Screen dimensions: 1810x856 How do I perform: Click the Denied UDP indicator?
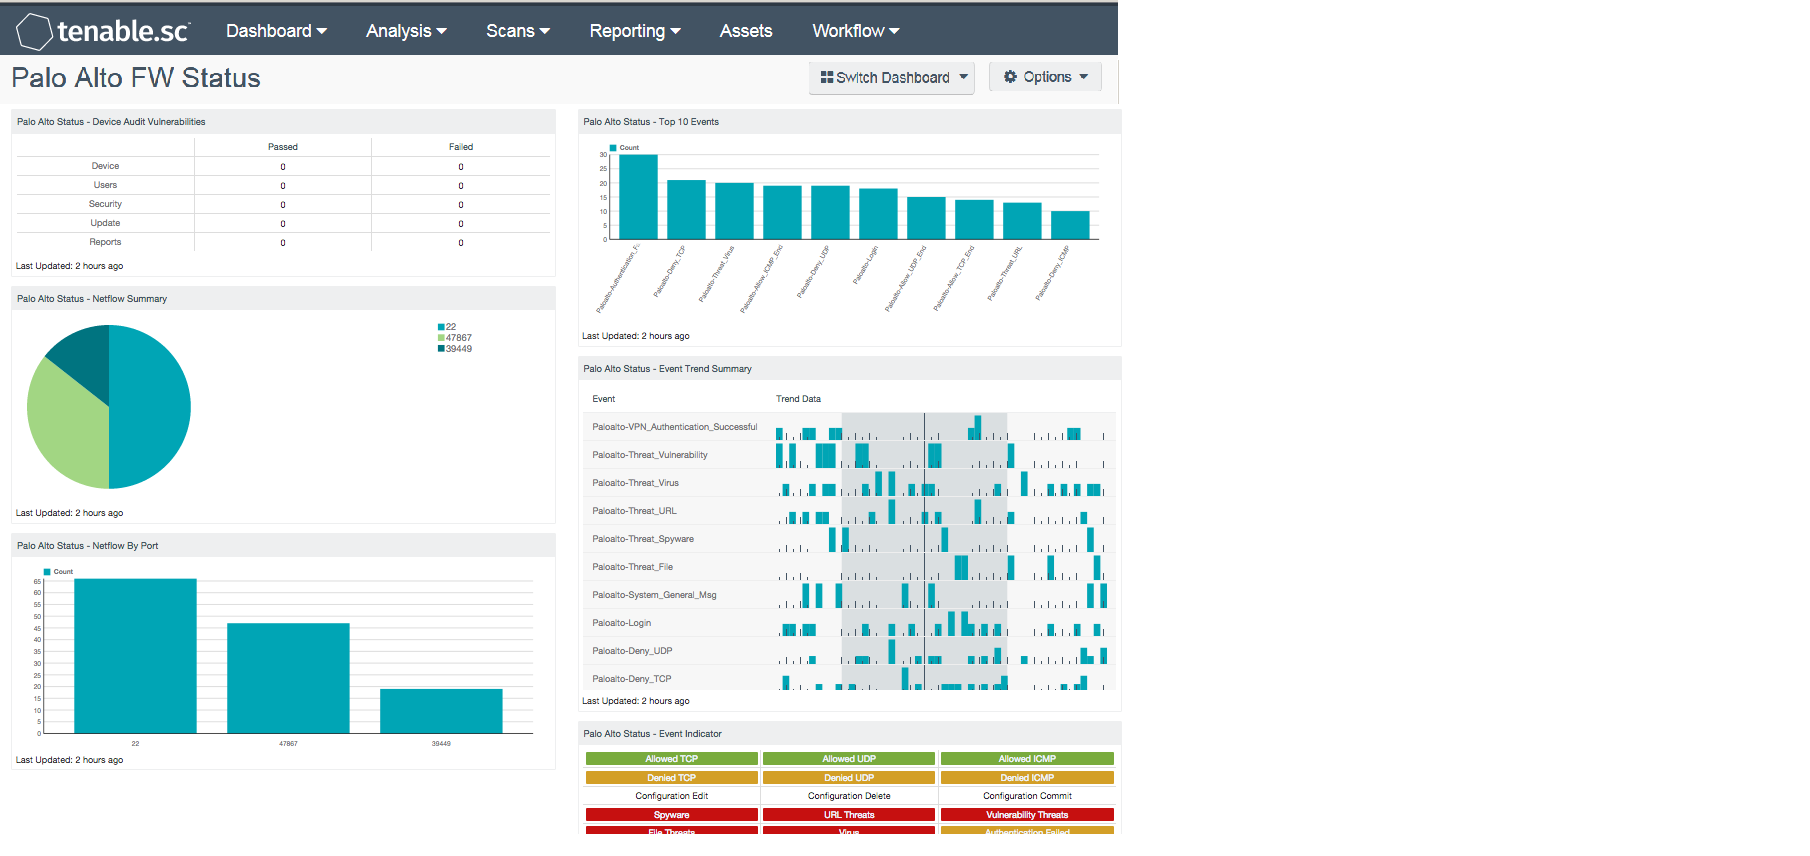849,778
